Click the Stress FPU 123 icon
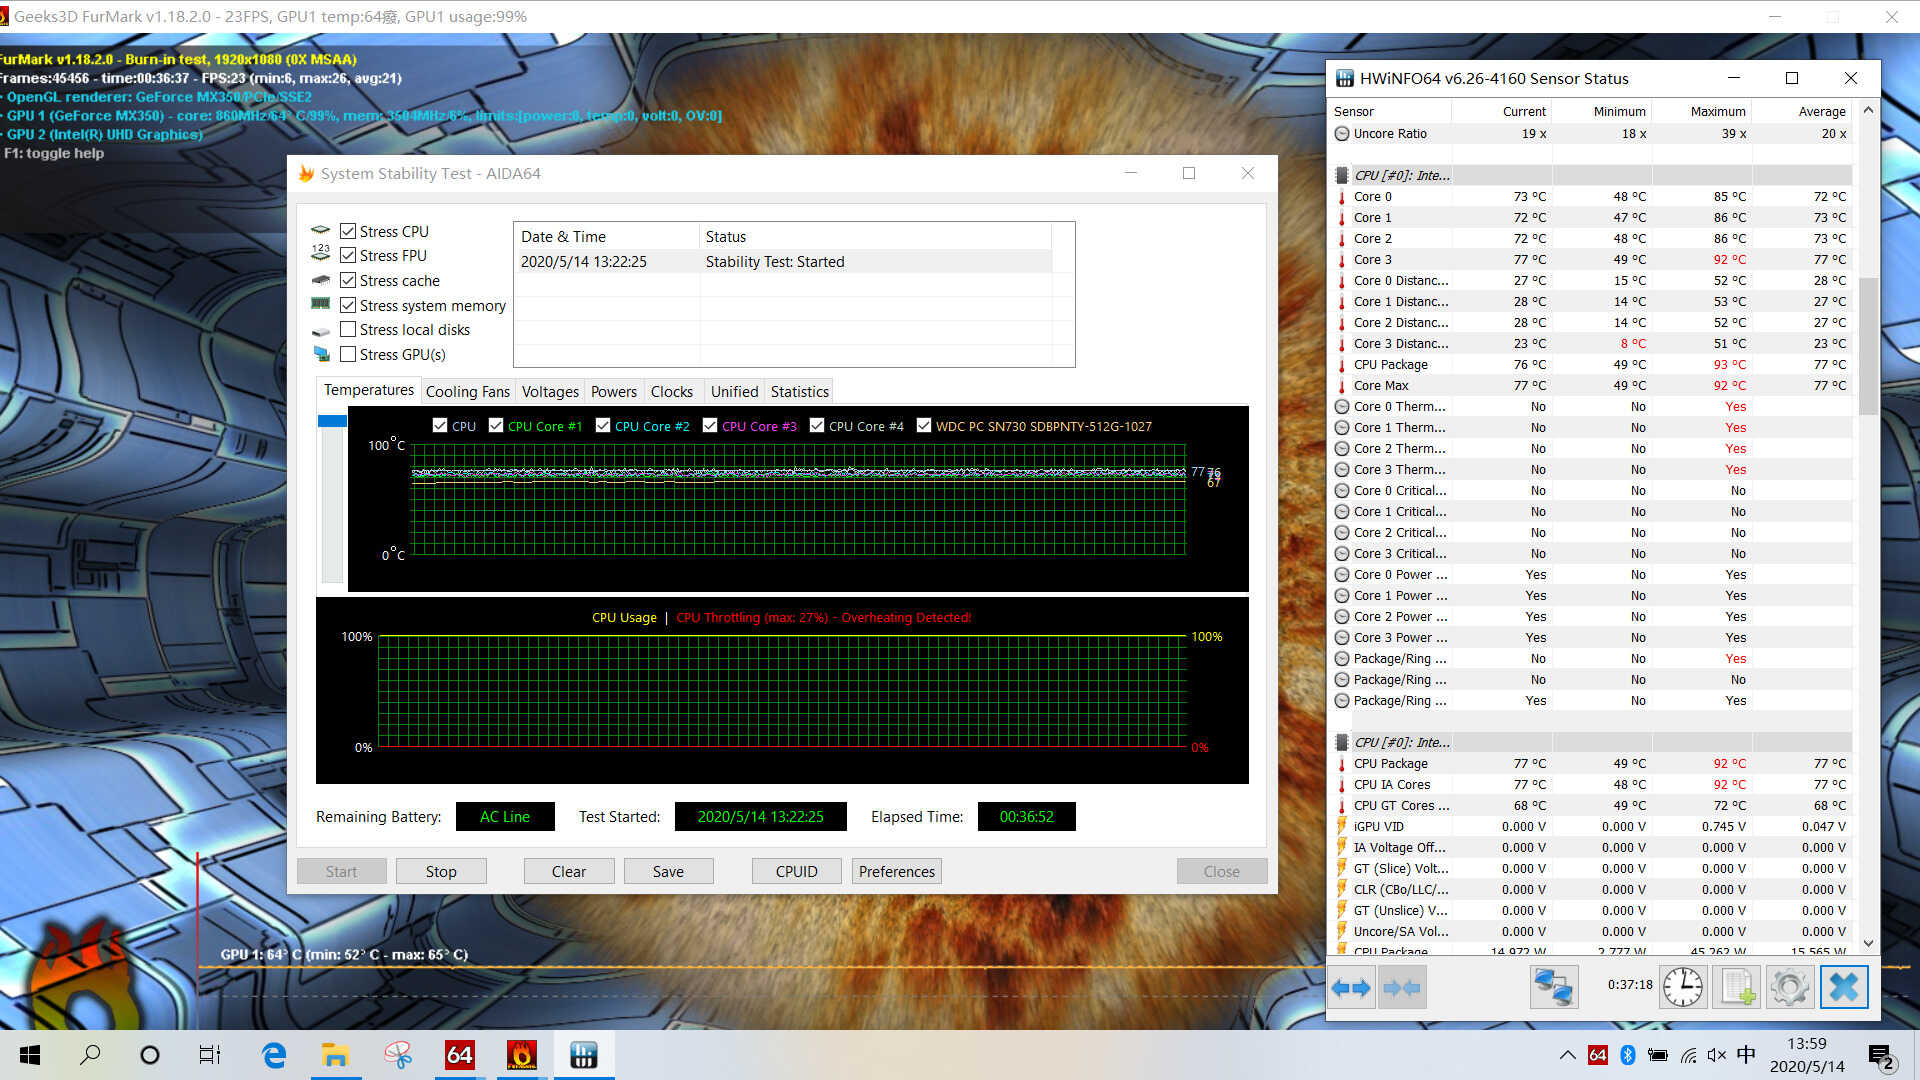The height and width of the screenshot is (1080, 1920). click(320, 254)
